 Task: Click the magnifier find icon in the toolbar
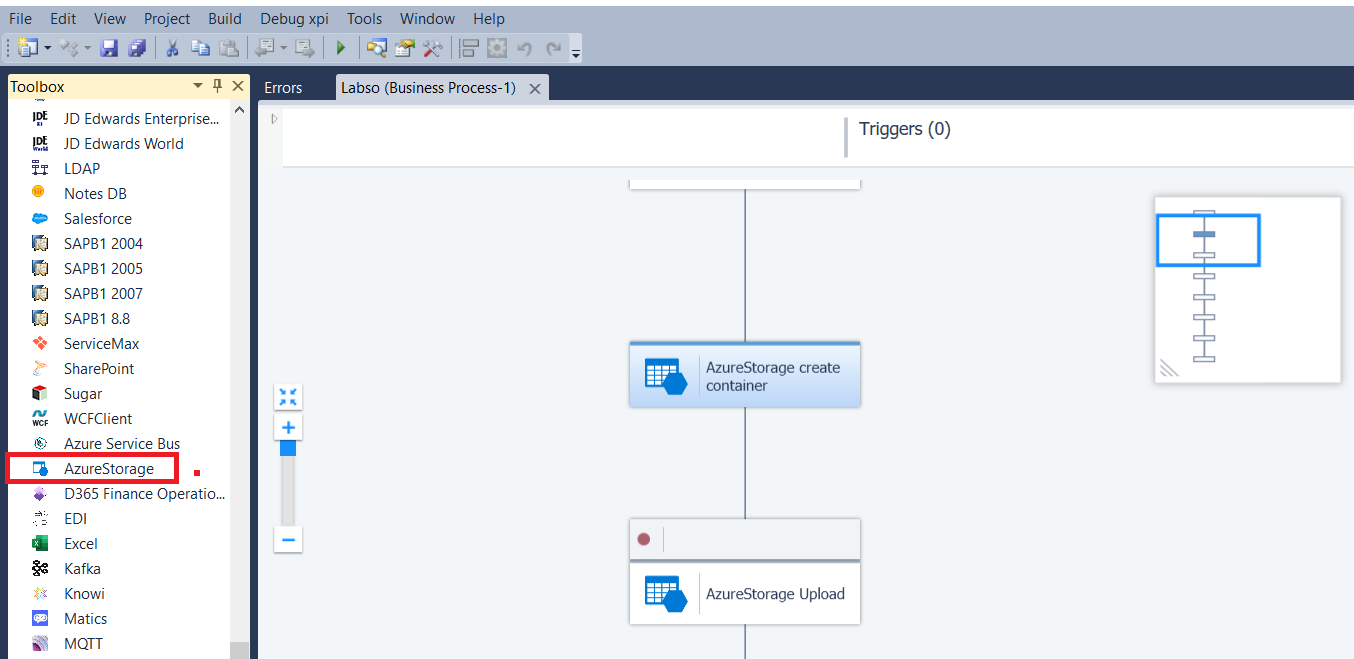(377, 47)
